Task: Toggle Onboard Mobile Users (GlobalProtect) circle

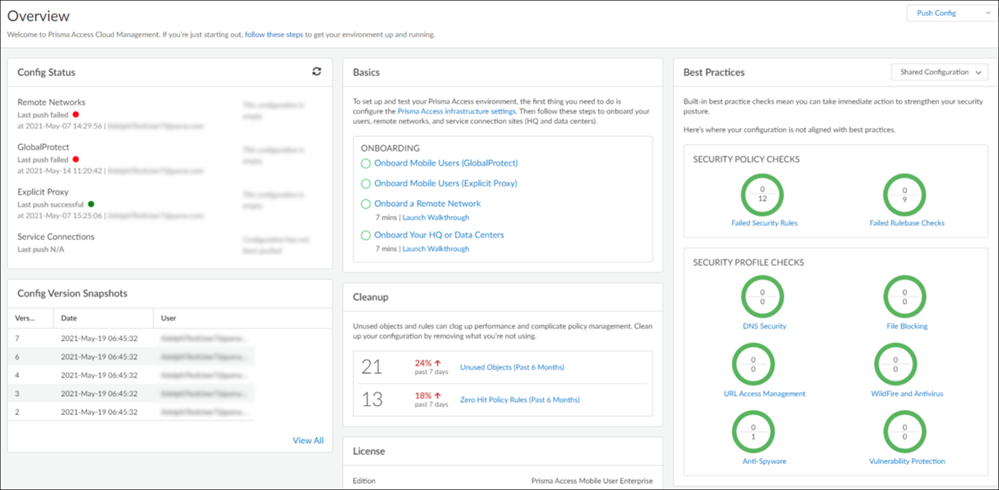Action: pos(366,163)
